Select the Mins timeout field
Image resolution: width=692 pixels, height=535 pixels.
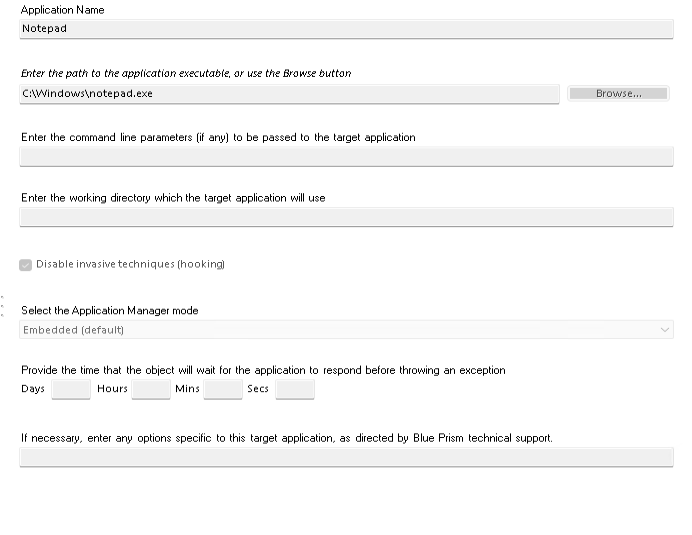223,389
